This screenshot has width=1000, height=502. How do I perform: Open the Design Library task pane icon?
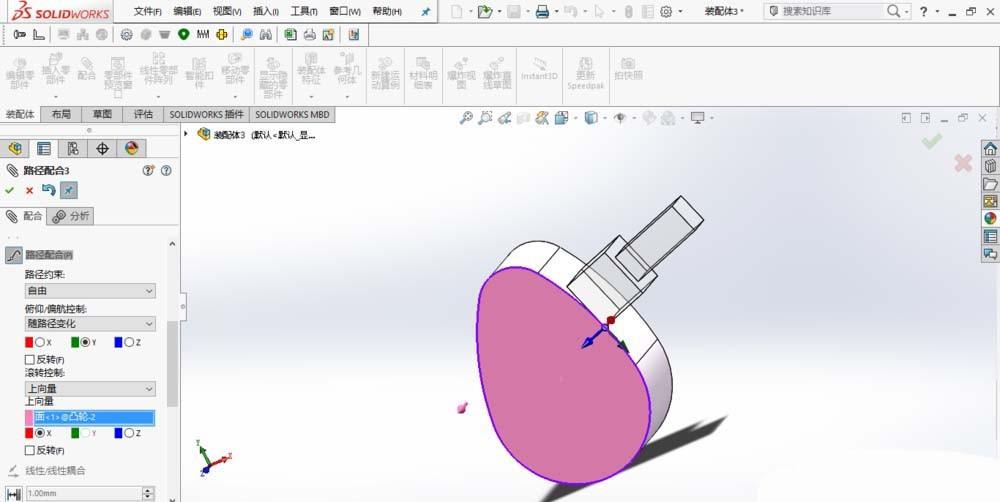click(990, 166)
